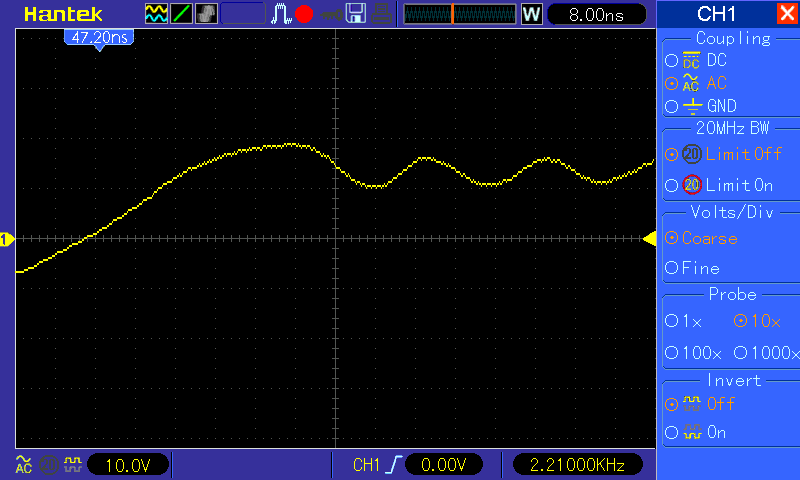Click the CH1 trigger source label at bottom
Image resolution: width=800 pixels, height=480 pixels.
pyautogui.click(x=366, y=465)
